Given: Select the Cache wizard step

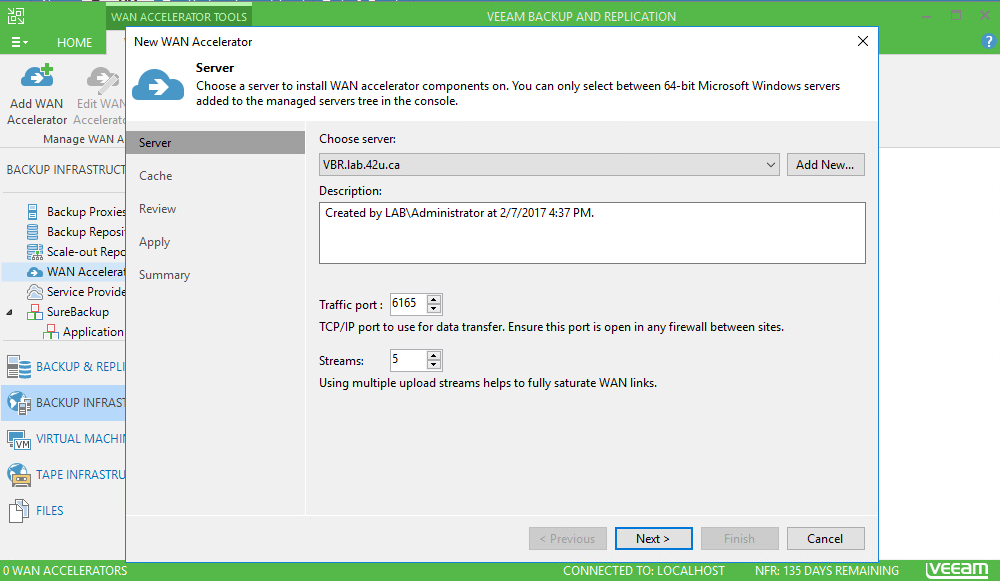Looking at the screenshot, I should pos(156,176).
